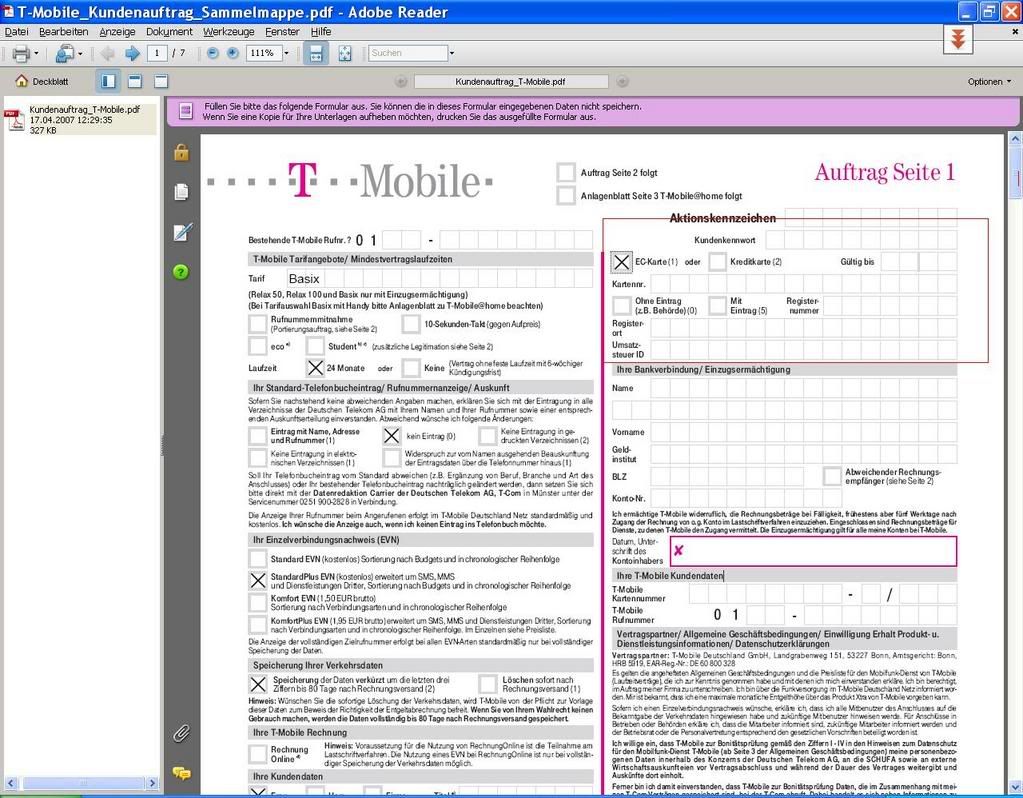Select the top-panel layout view icon
This screenshot has height=798, width=1023.
tap(135, 81)
